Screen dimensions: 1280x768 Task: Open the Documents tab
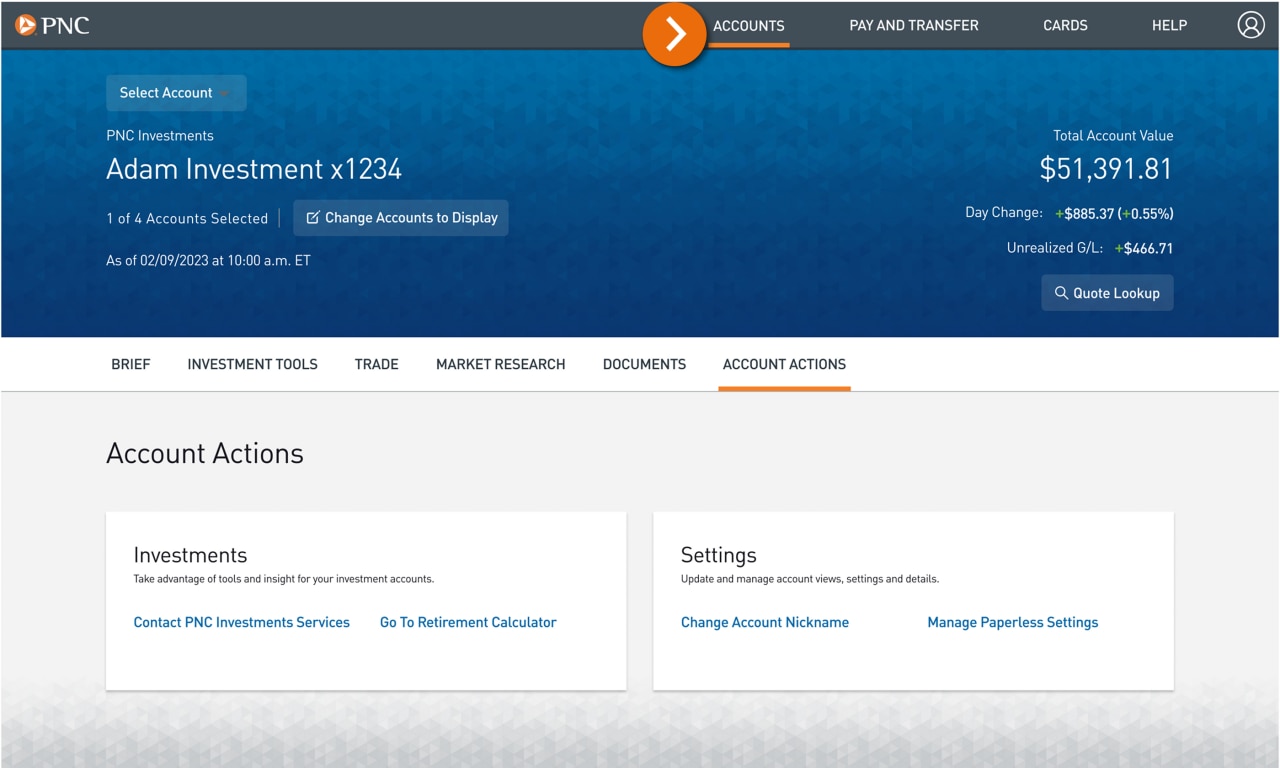pos(644,364)
